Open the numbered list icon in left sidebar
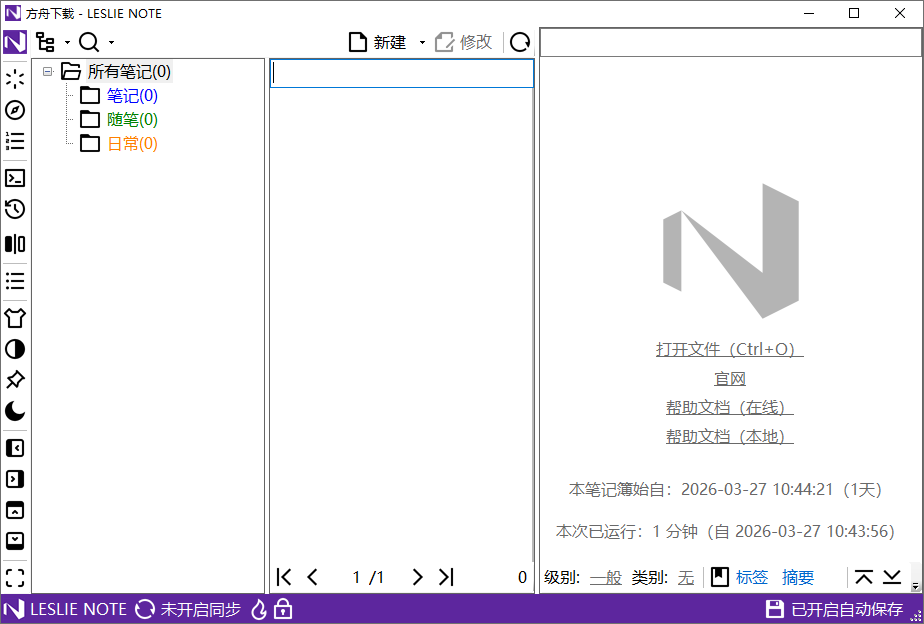Screen dimensions: 924x624 tap(14, 141)
